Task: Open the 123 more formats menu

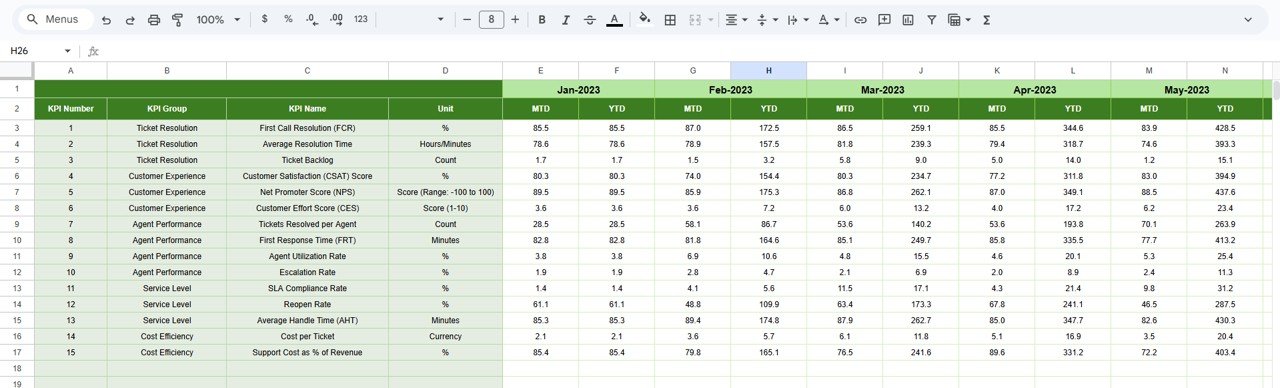Action: pos(361,19)
